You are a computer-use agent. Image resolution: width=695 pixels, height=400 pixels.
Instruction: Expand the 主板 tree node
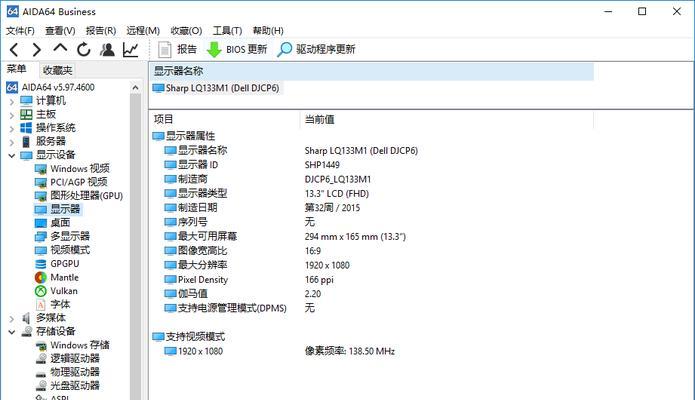pos(12,115)
